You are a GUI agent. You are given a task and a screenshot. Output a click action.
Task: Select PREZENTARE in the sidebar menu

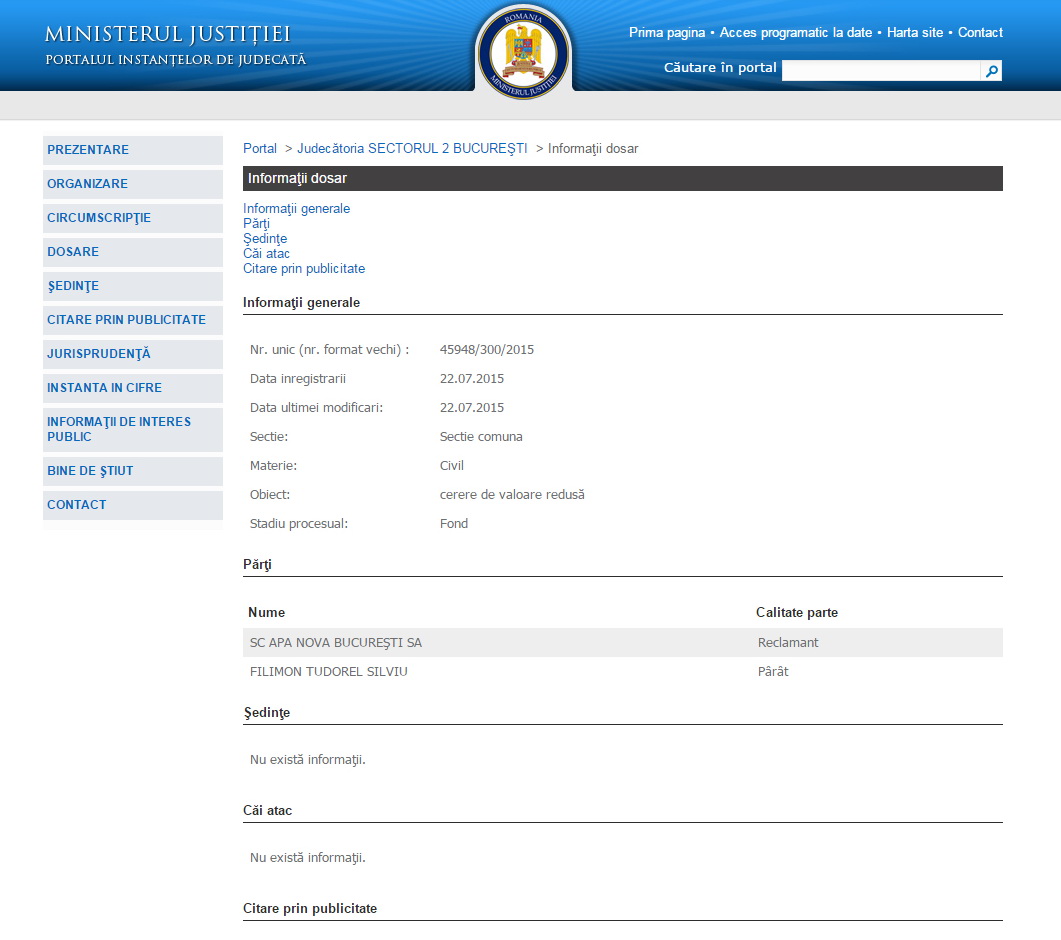coord(88,150)
